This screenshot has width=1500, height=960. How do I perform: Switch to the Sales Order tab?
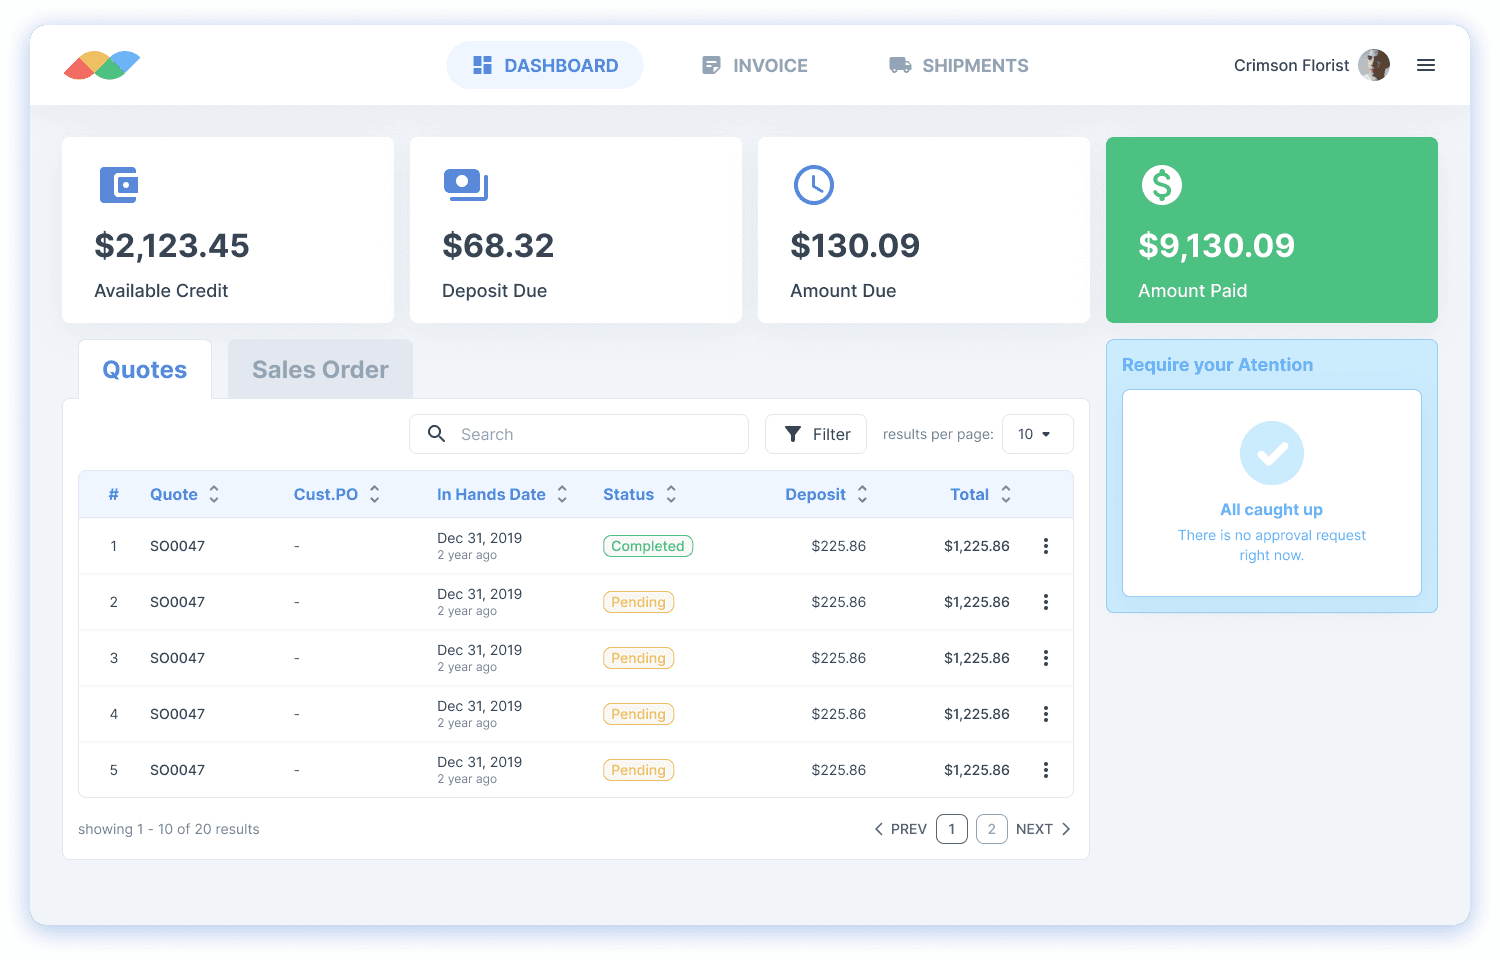tap(320, 369)
